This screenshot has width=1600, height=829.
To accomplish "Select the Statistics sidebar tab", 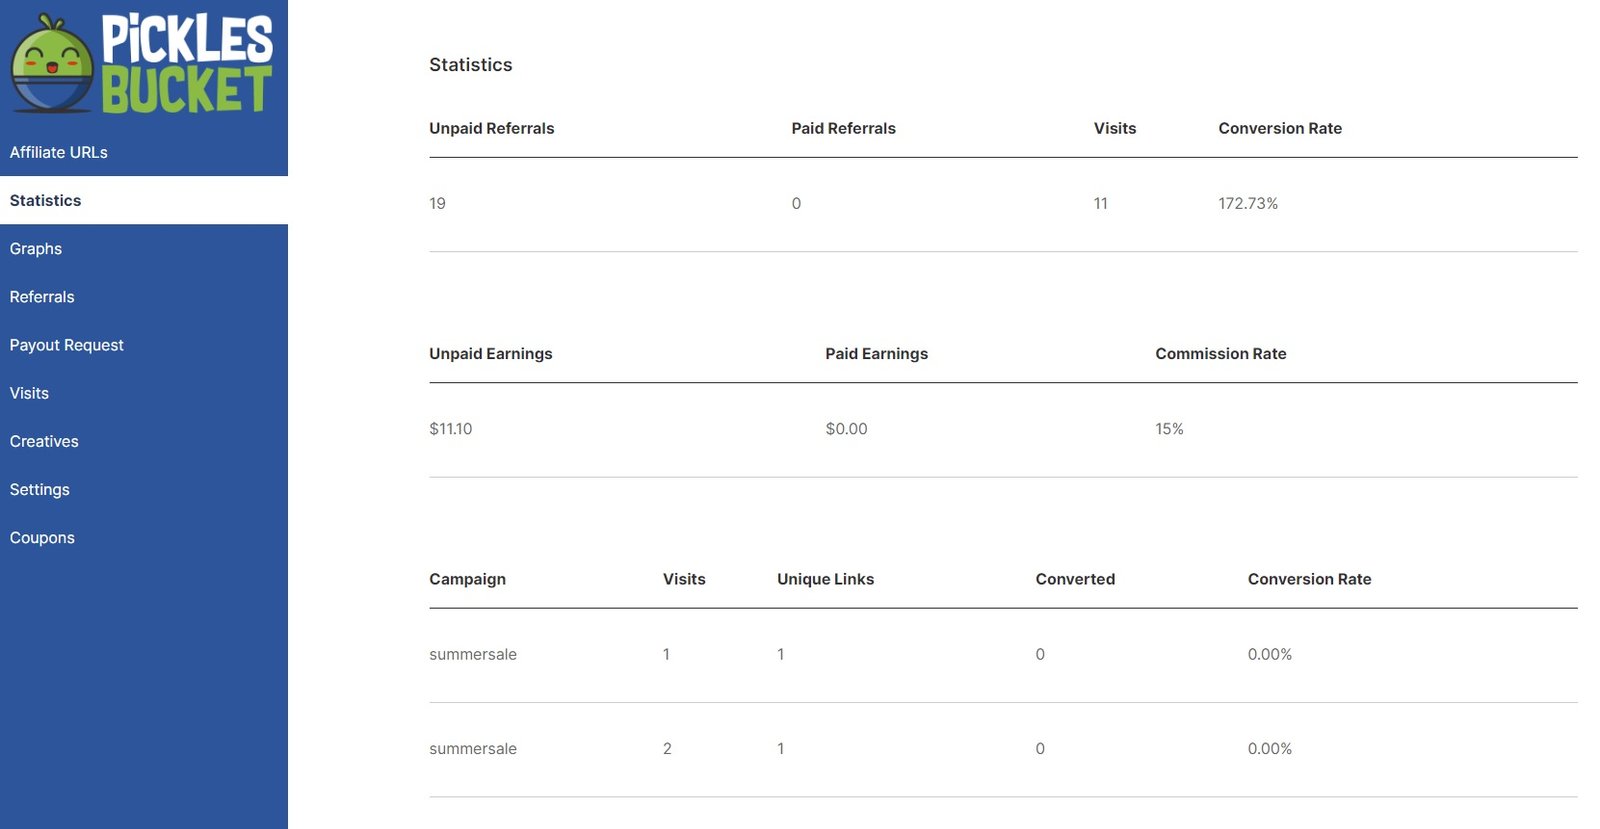I will coord(46,200).
